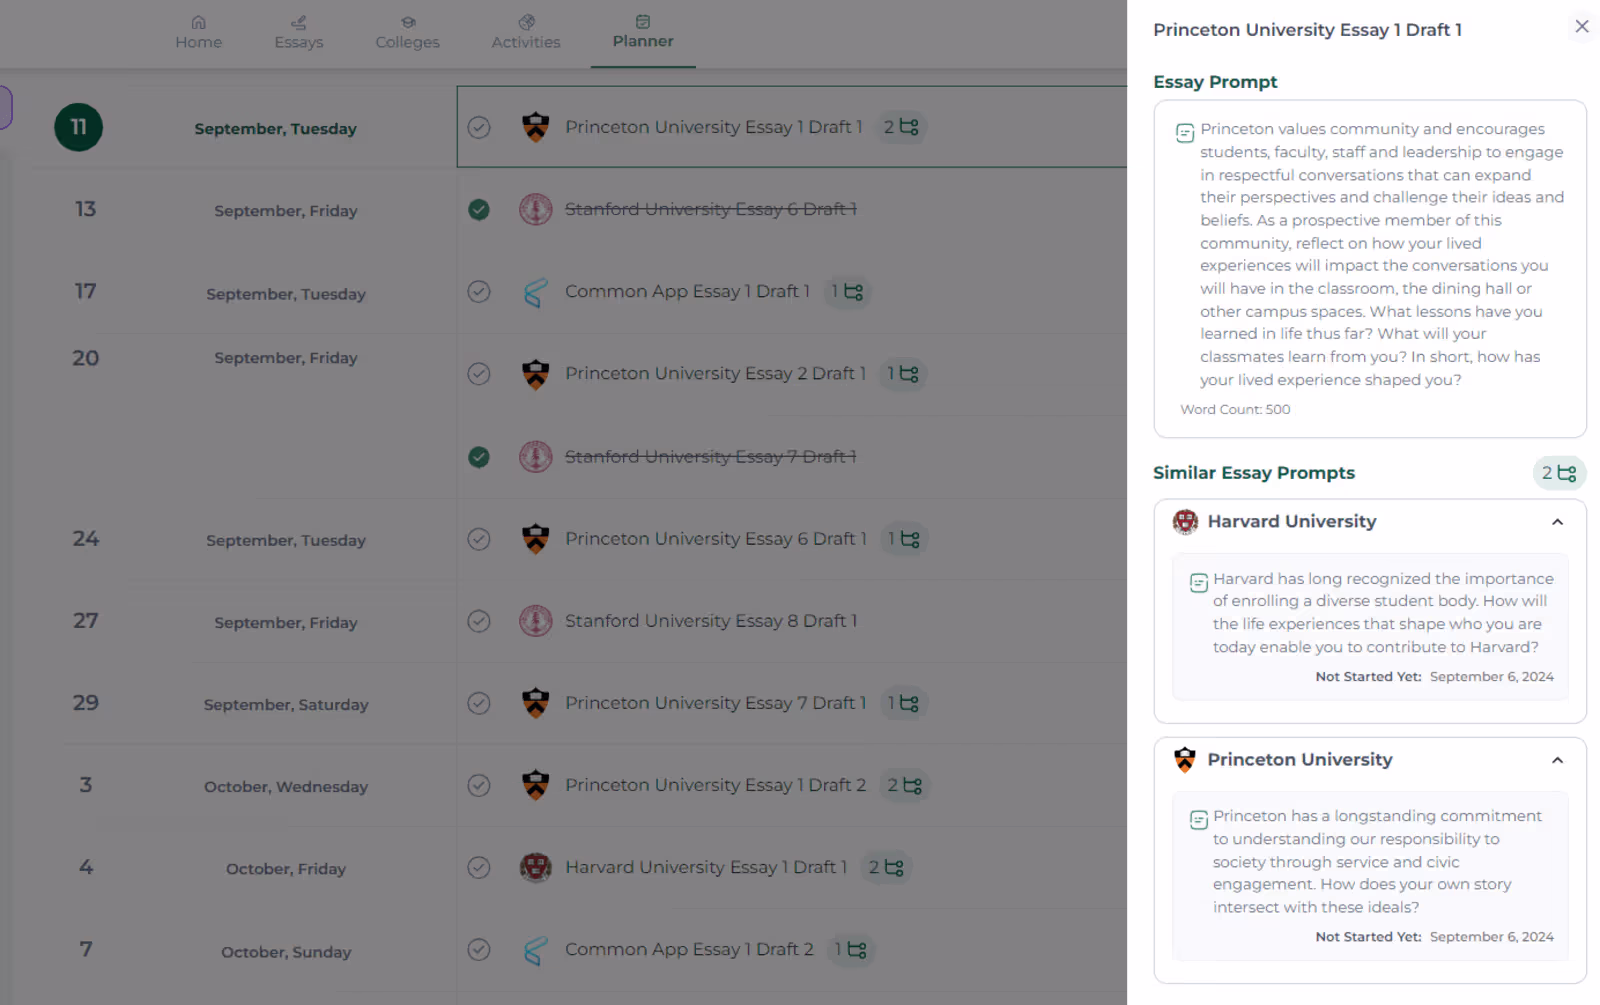
Task: Open Princeton University Essay 7 Draft 1 task
Action: [x=715, y=703]
